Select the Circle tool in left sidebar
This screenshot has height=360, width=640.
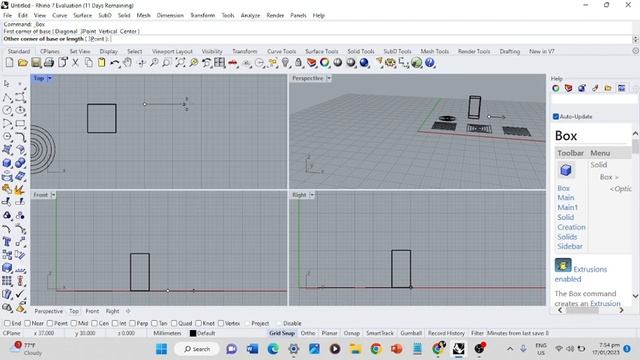pos(7,110)
